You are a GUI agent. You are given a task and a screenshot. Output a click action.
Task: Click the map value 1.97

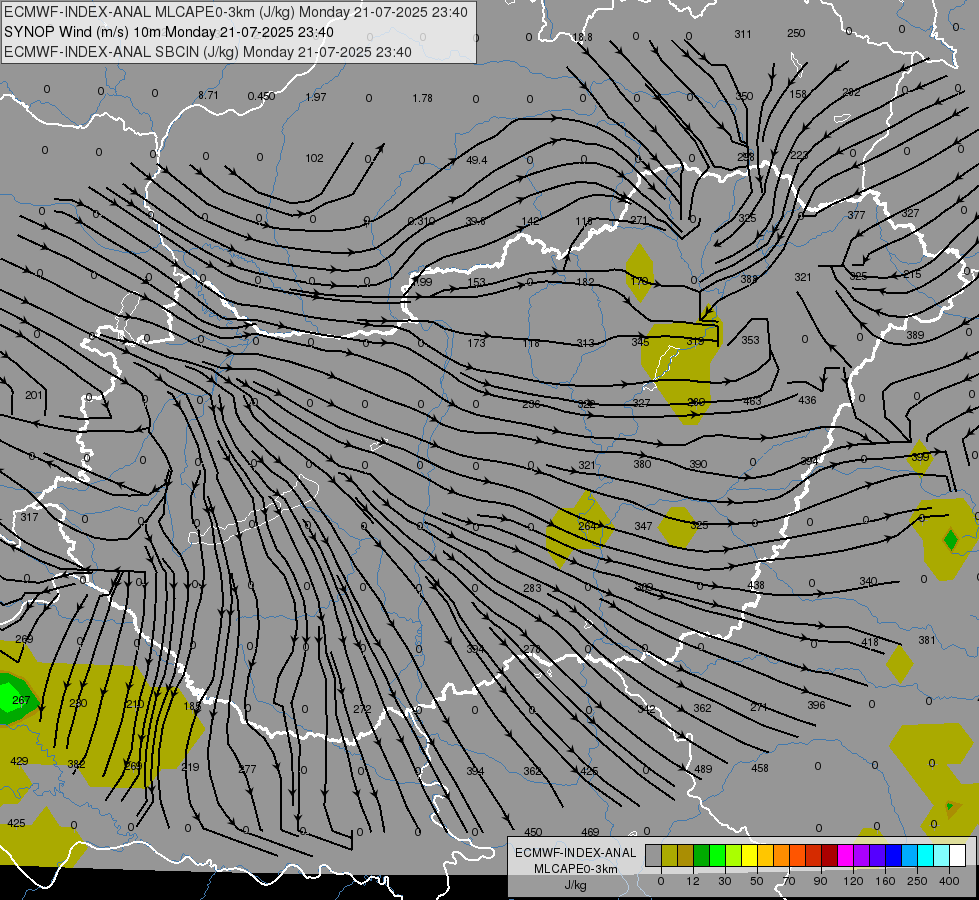pyautogui.click(x=316, y=97)
